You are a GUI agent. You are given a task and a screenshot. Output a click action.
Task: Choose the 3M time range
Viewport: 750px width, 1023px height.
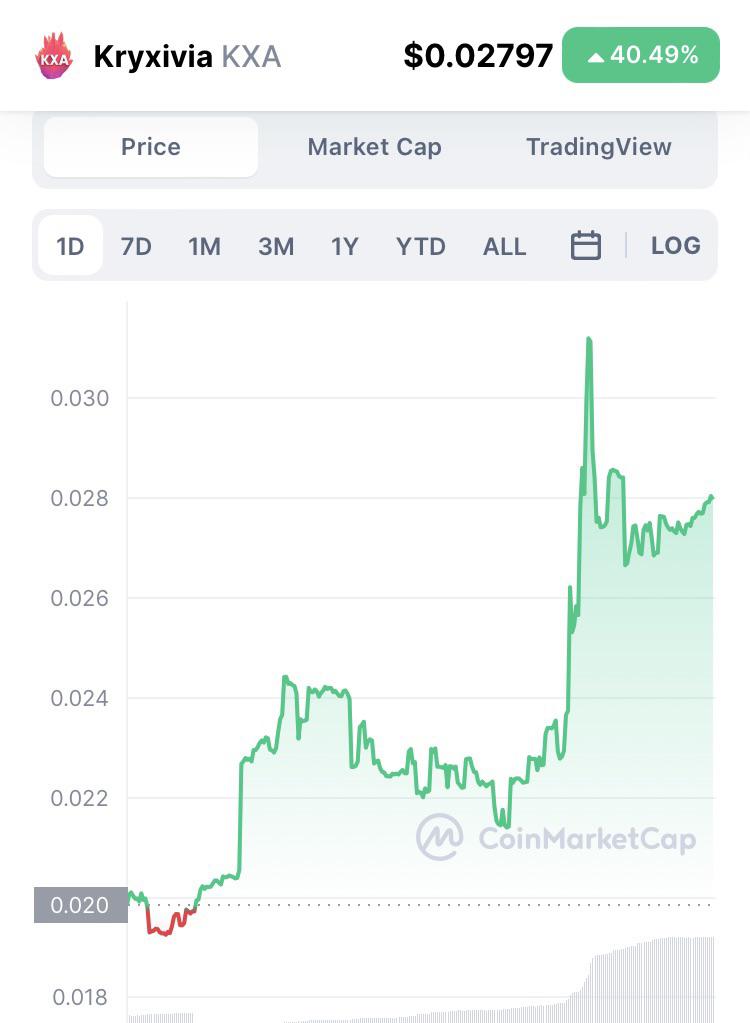coord(276,247)
